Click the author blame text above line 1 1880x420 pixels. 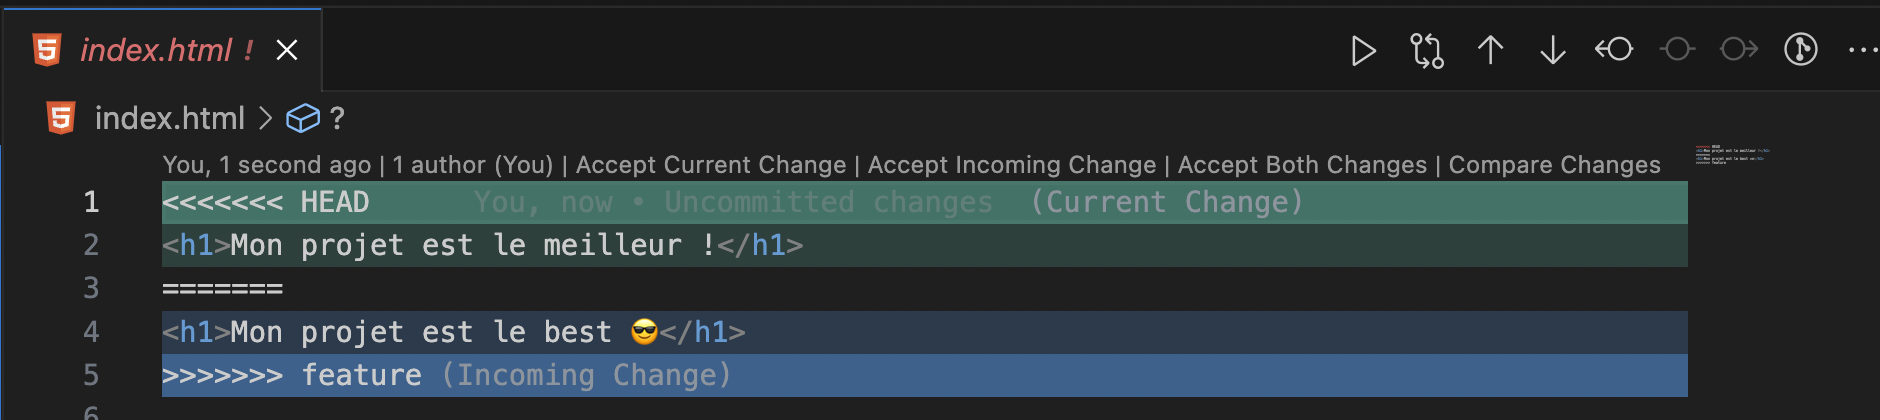coord(358,165)
